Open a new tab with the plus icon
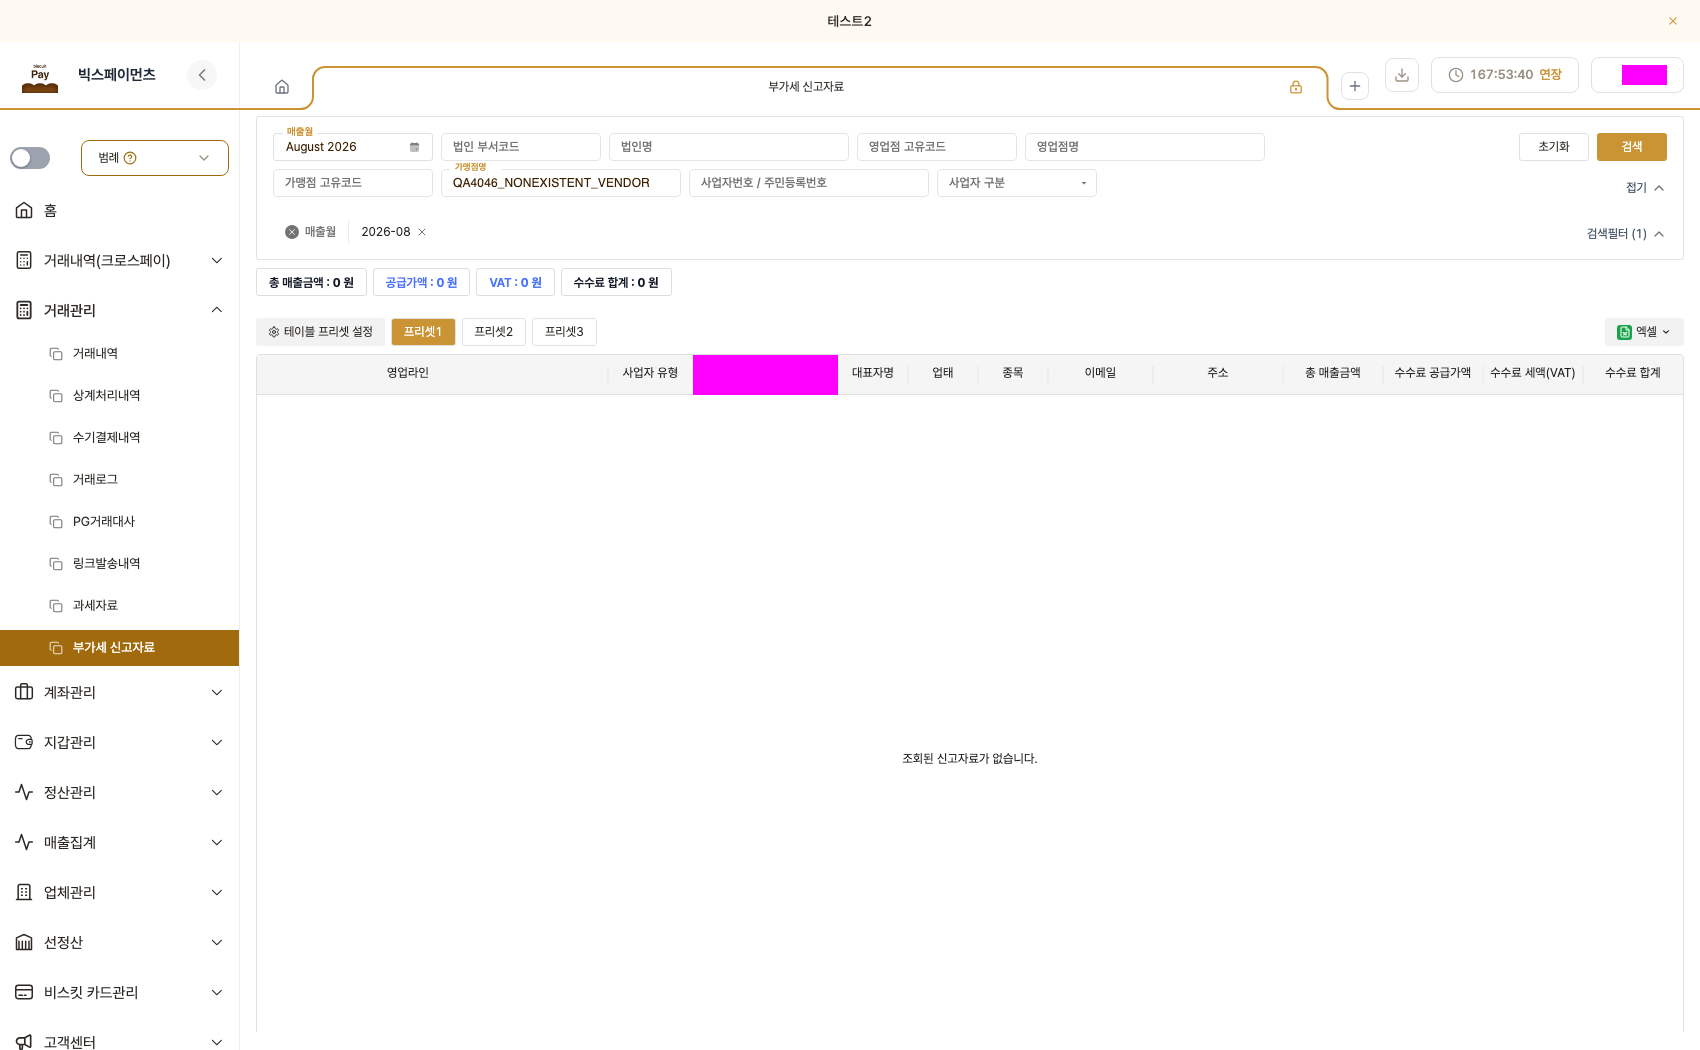Image resolution: width=1700 pixels, height=1050 pixels. [x=1355, y=86]
